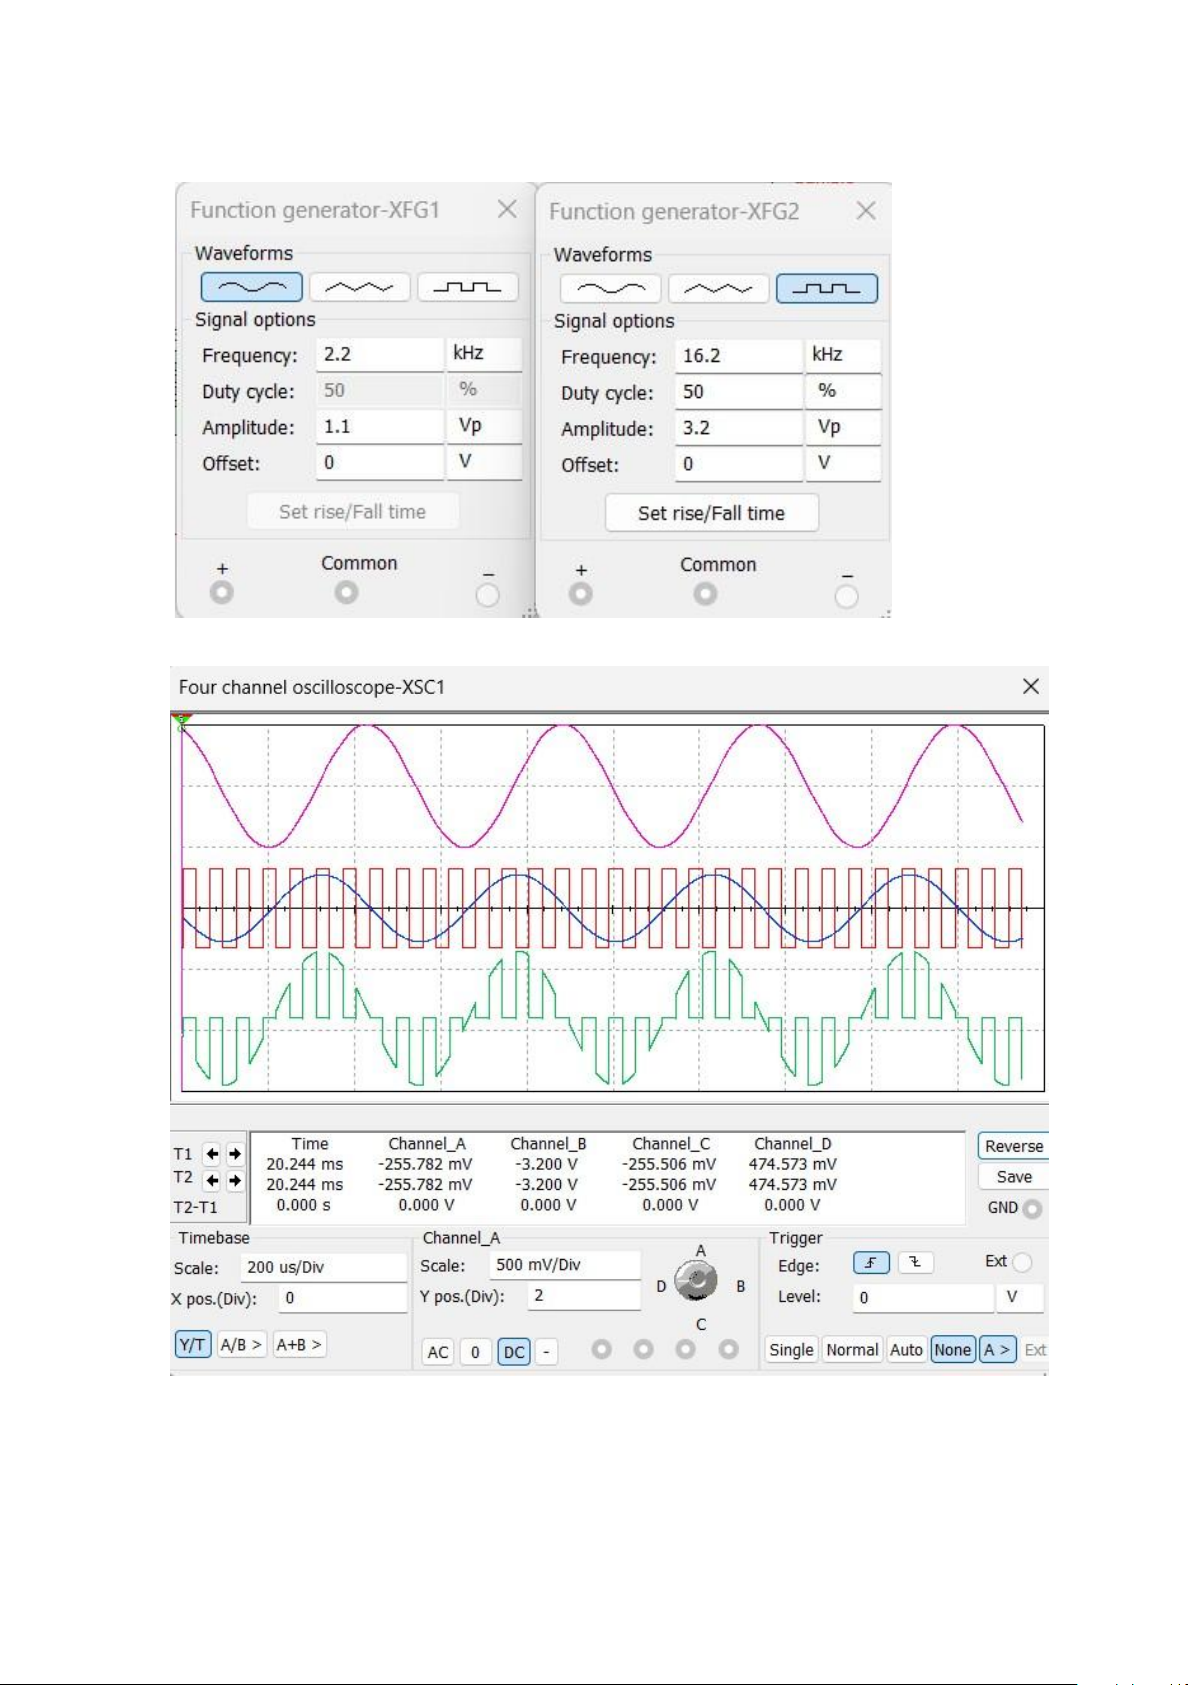This screenshot has height=1685, width=1192.
Task: Open XFG2 frequency unit kHz dropdown
Action: coord(843,355)
